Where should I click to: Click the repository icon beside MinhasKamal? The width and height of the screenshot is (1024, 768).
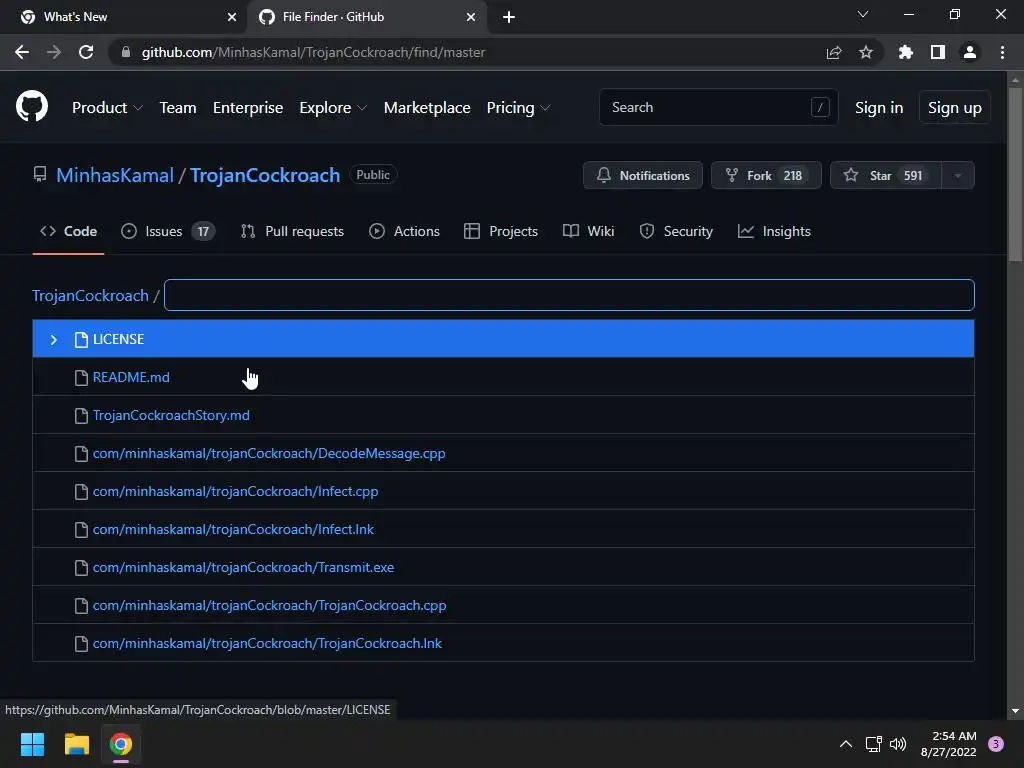tap(40, 174)
